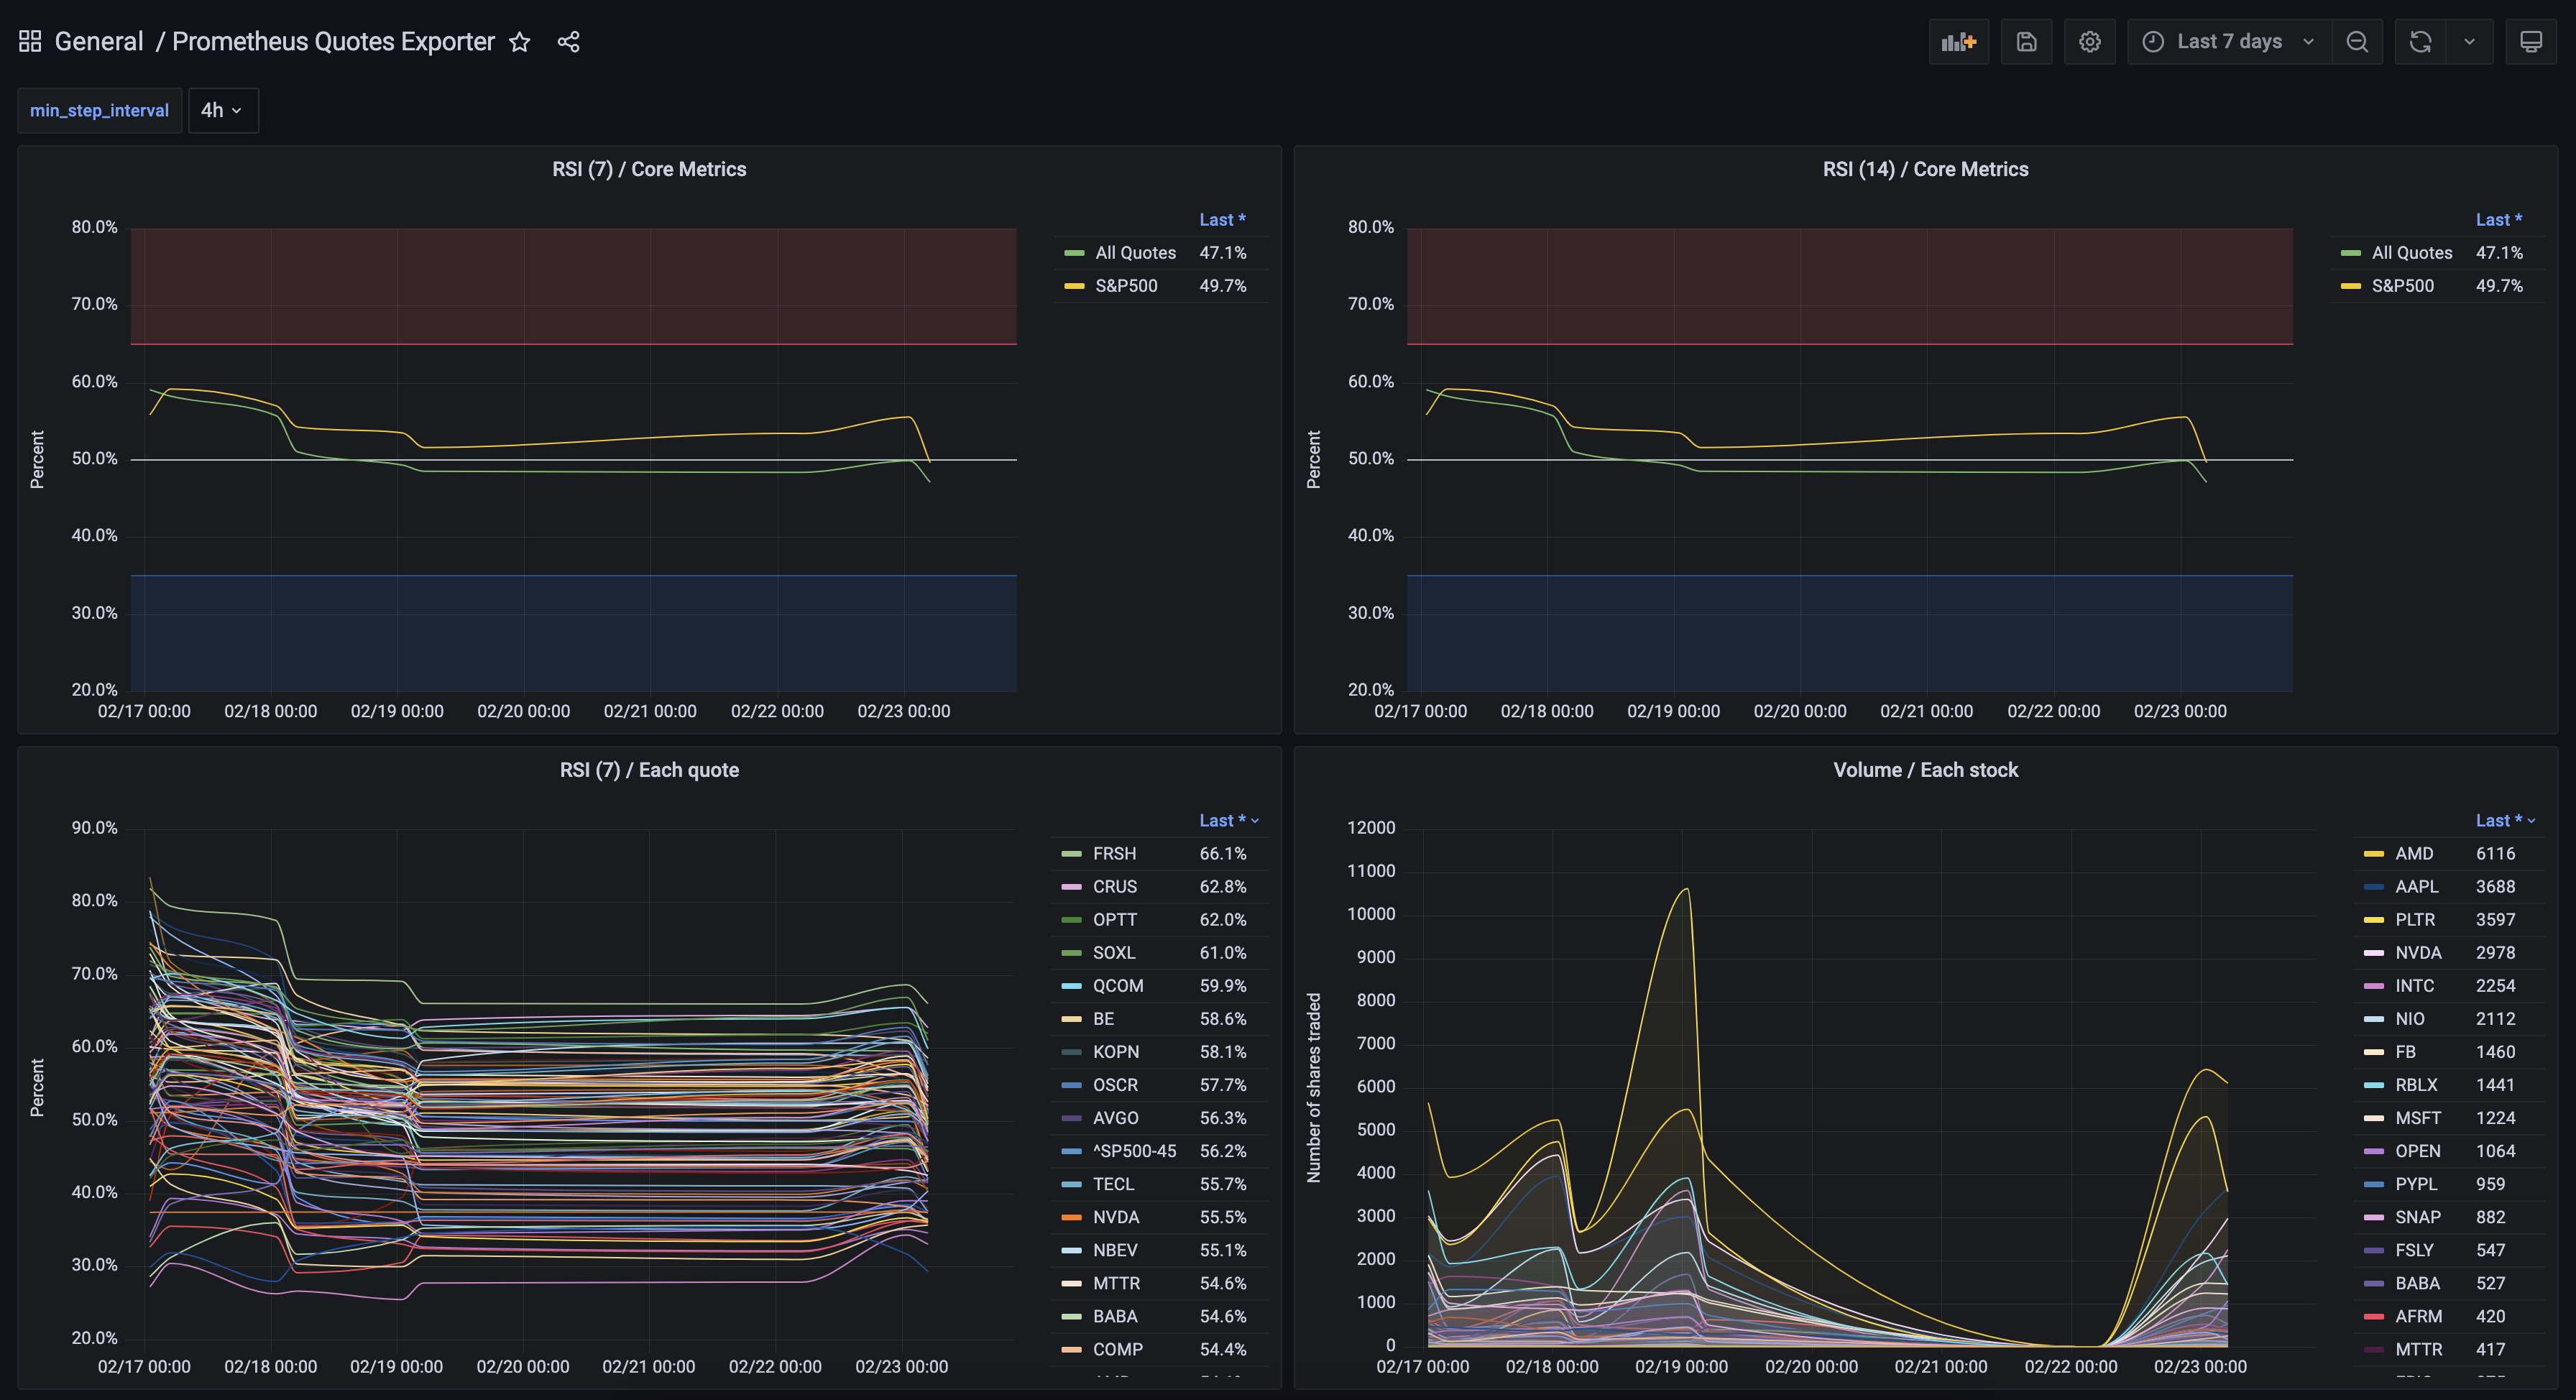Select KOPN in the Each quote legend
The image size is (2576, 1400).
pos(1116,1052)
